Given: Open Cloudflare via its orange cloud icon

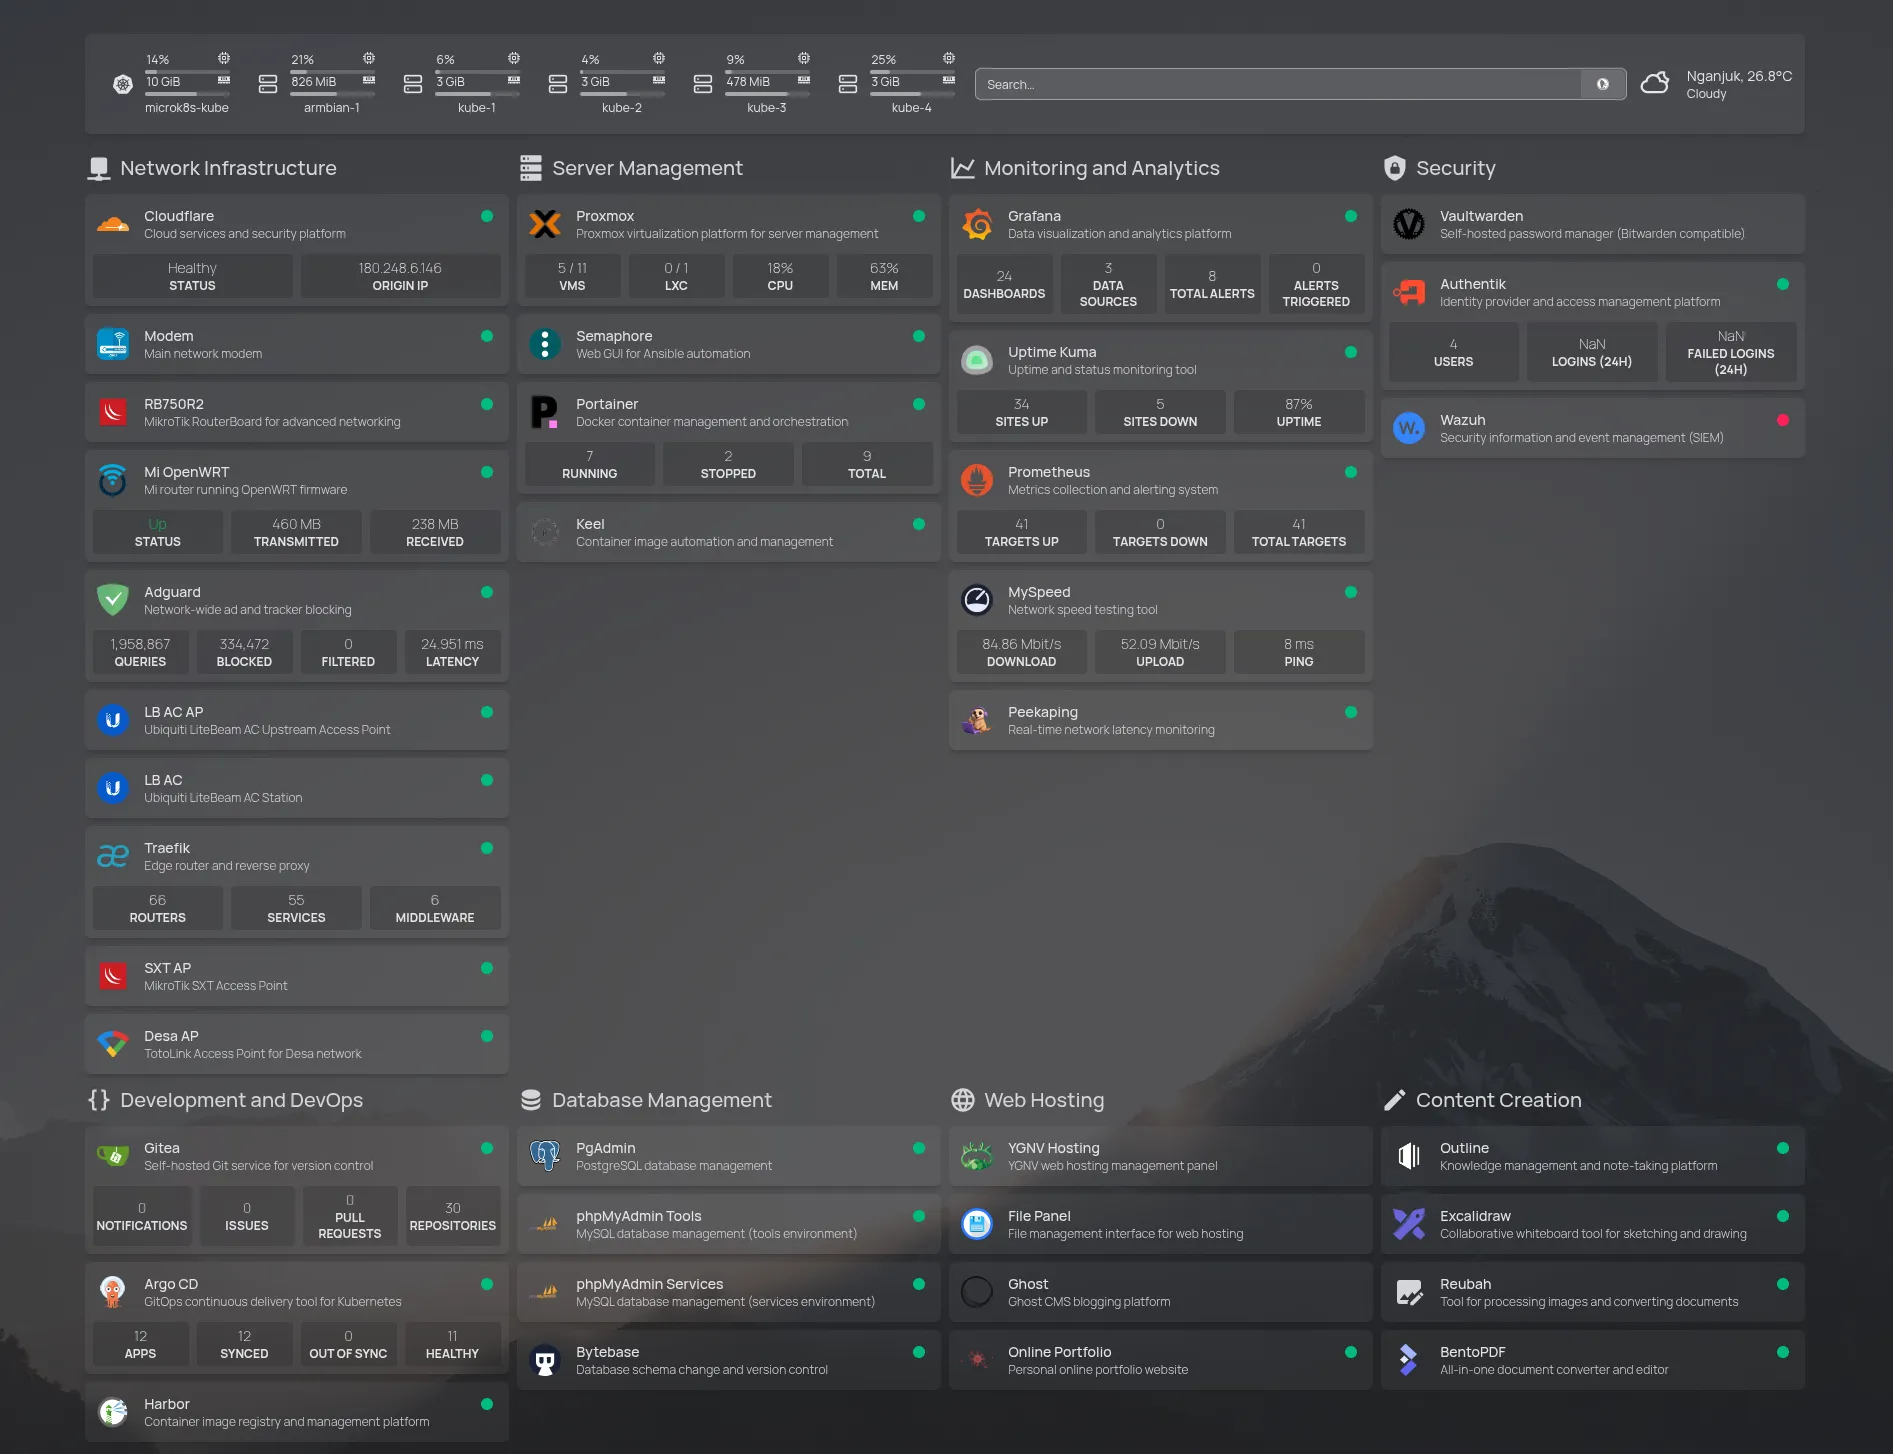Looking at the screenshot, I should point(113,224).
